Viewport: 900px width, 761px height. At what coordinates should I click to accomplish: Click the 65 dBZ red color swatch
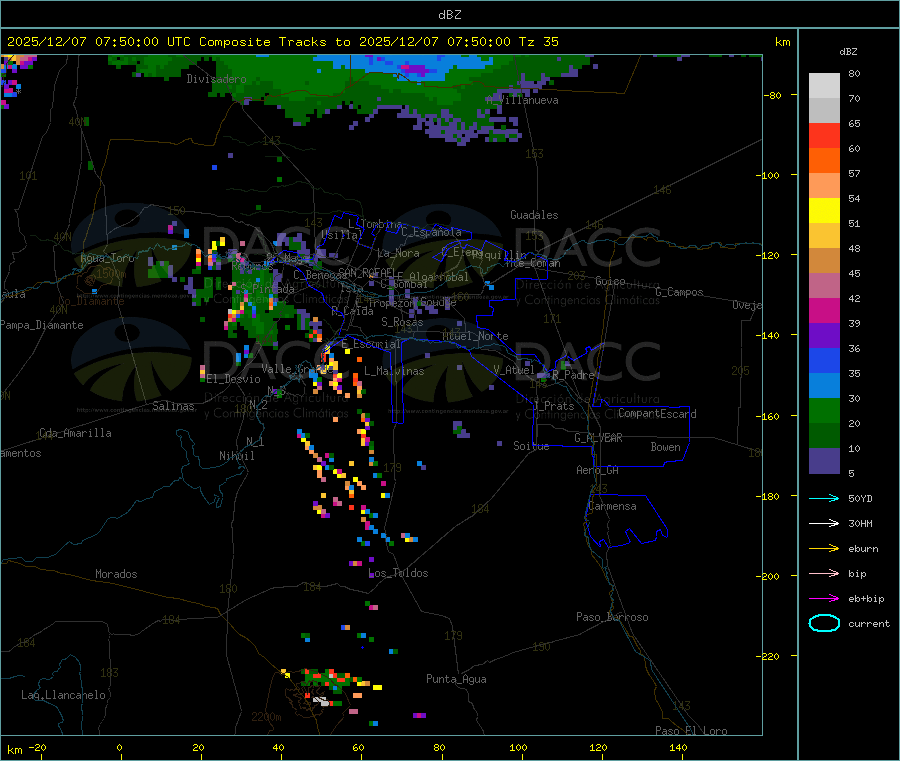point(824,135)
